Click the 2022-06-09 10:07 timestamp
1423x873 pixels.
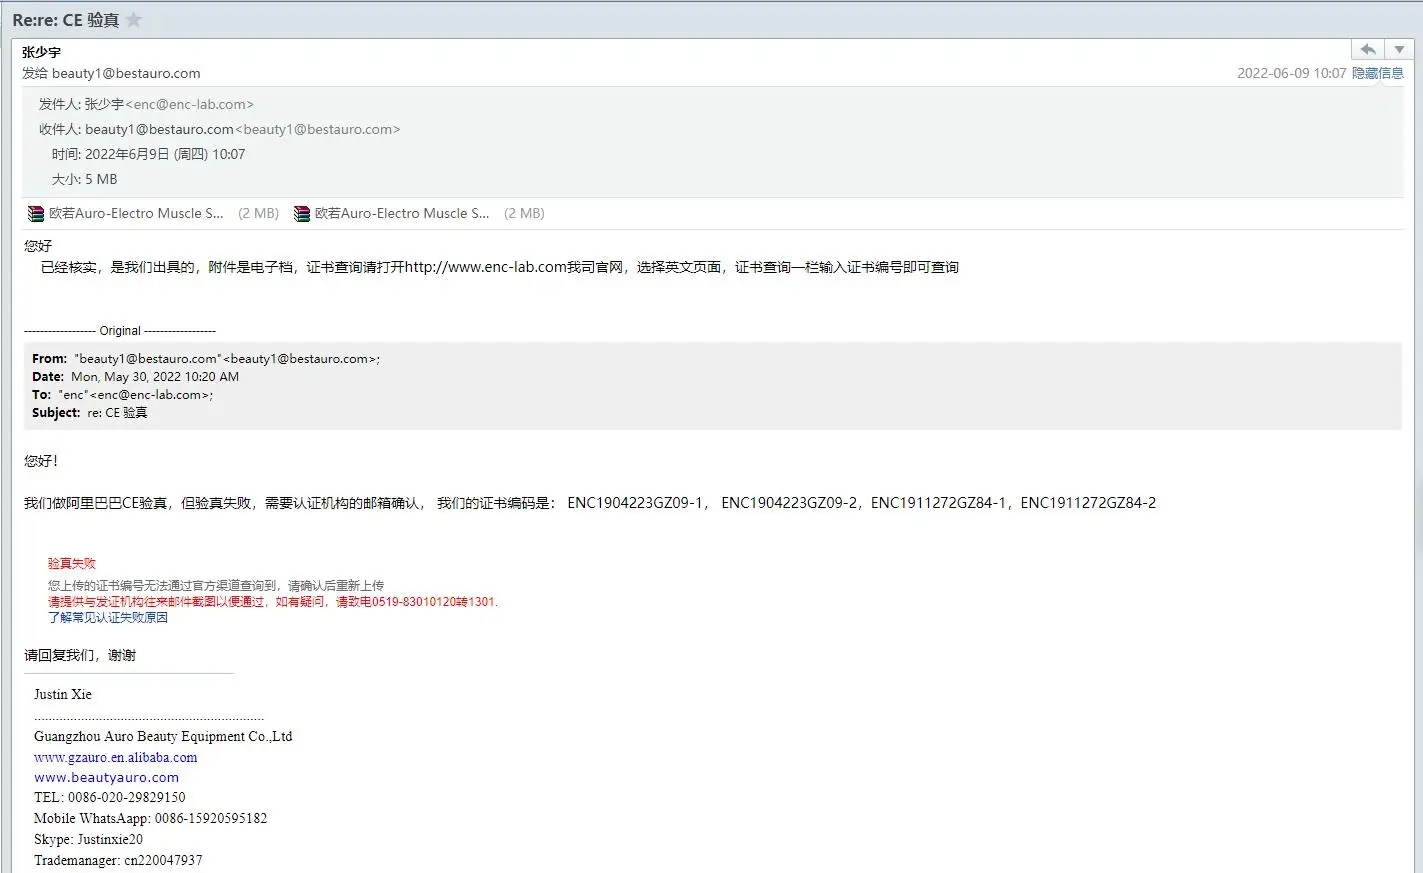coord(1291,73)
